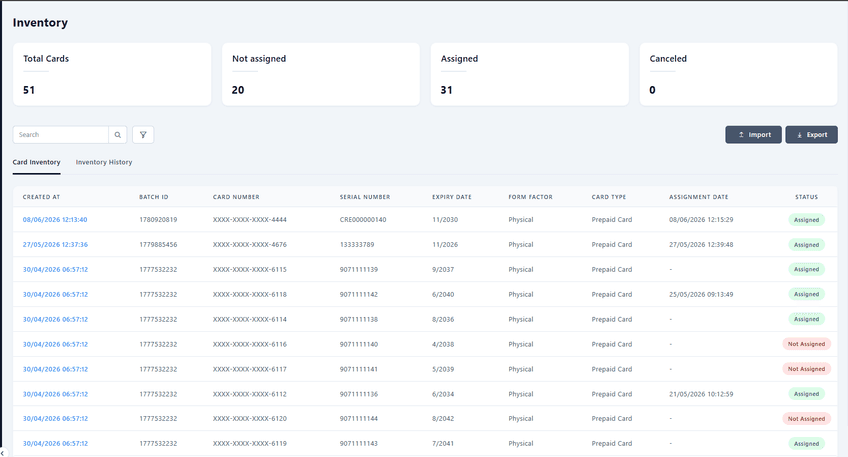
Task: Click the SERIAL NUMBER column header
Action: [x=365, y=197]
